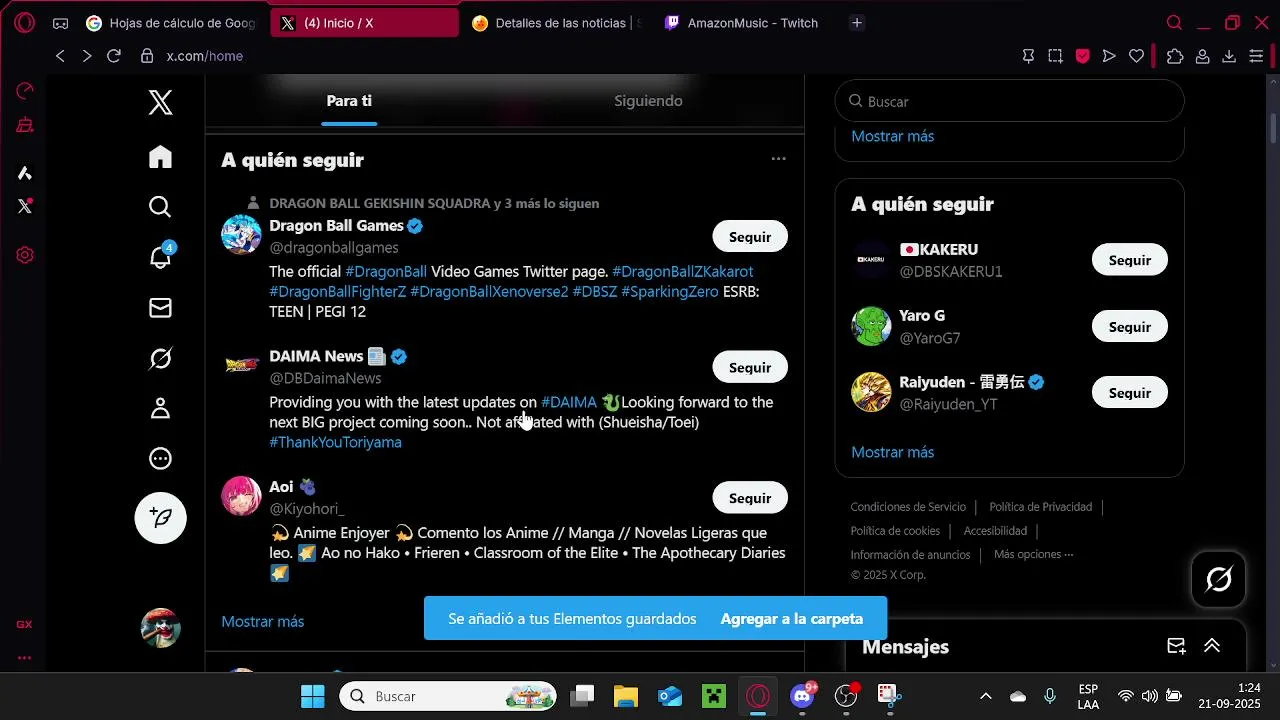Click Mostrar más under right A quién seguir
Image resolution: width=1280 pixels, height=720 pixels.
pos(892,452)
